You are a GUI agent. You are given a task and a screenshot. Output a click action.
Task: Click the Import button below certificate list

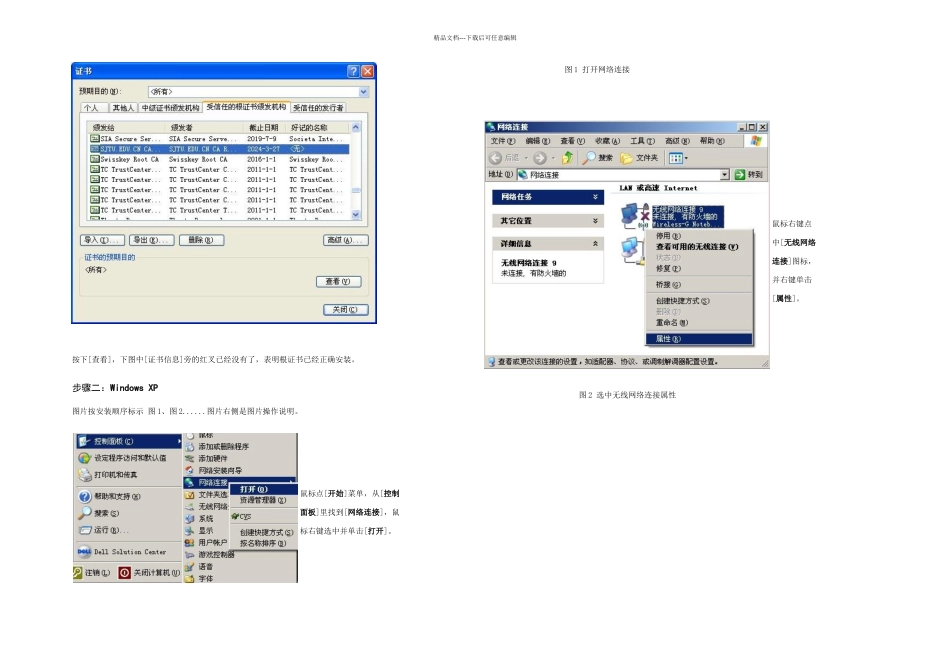102,240
